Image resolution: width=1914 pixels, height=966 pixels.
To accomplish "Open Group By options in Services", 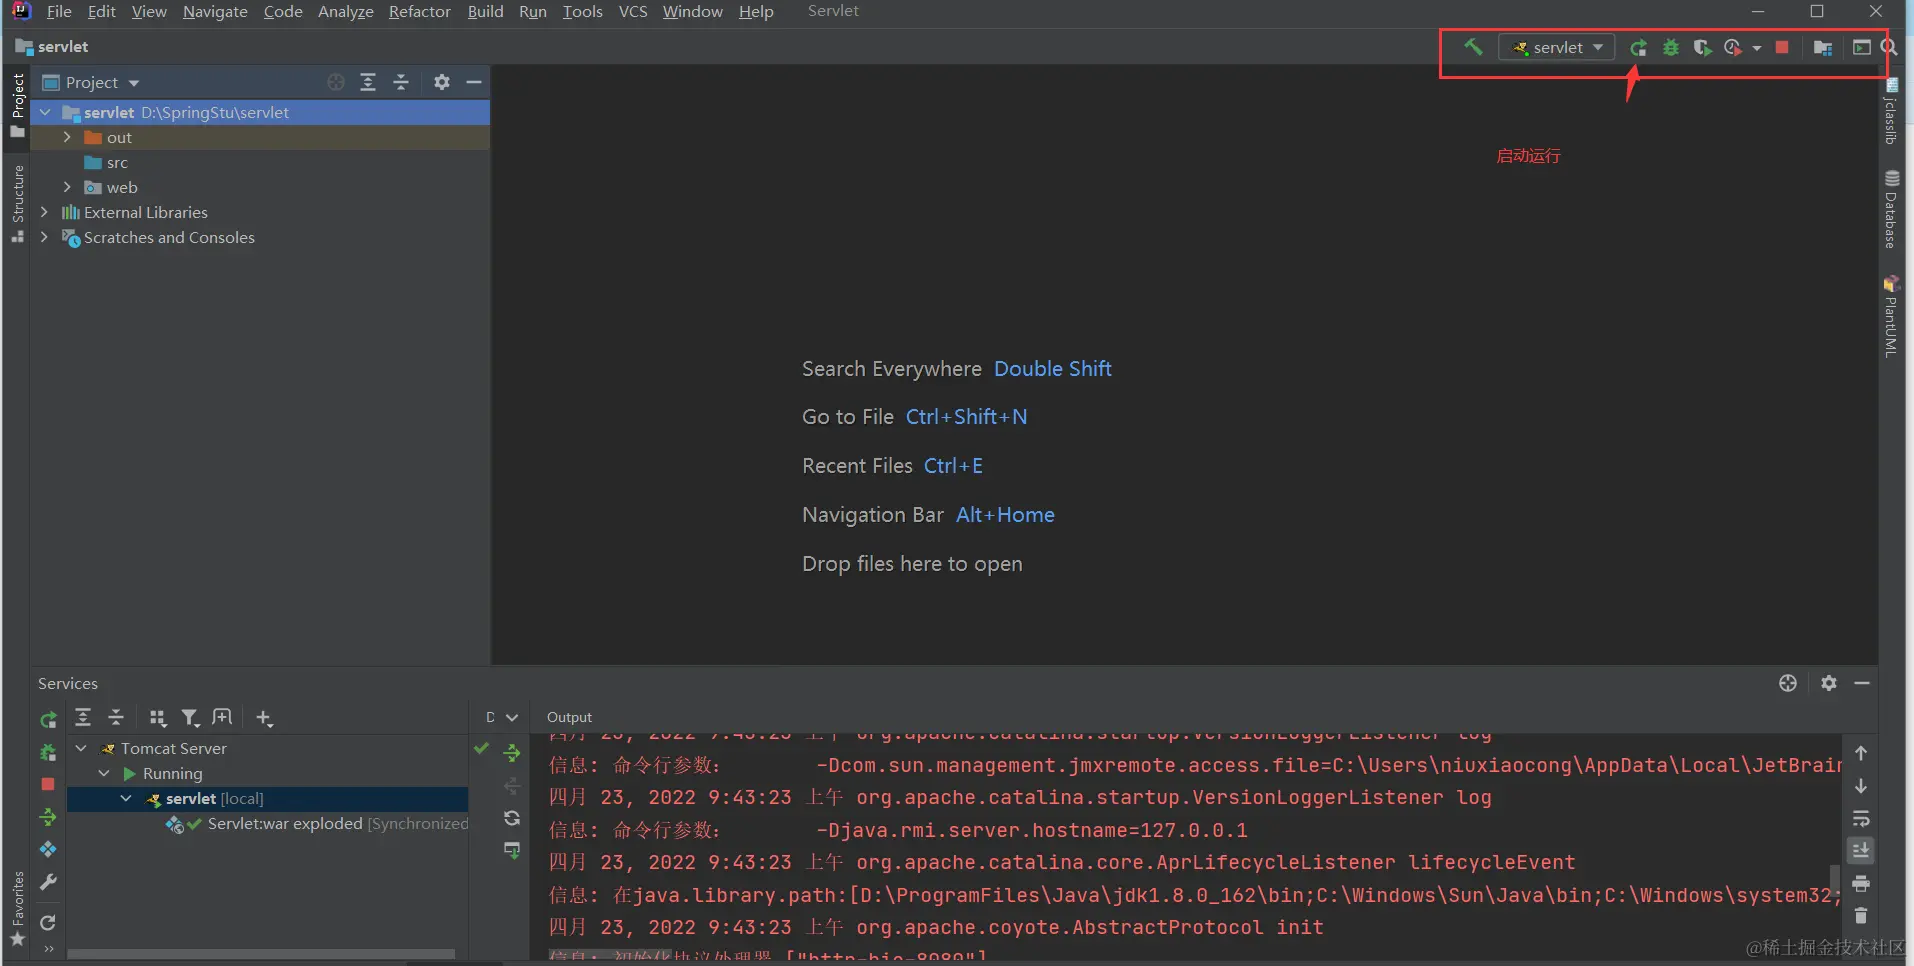I will 157,717.
